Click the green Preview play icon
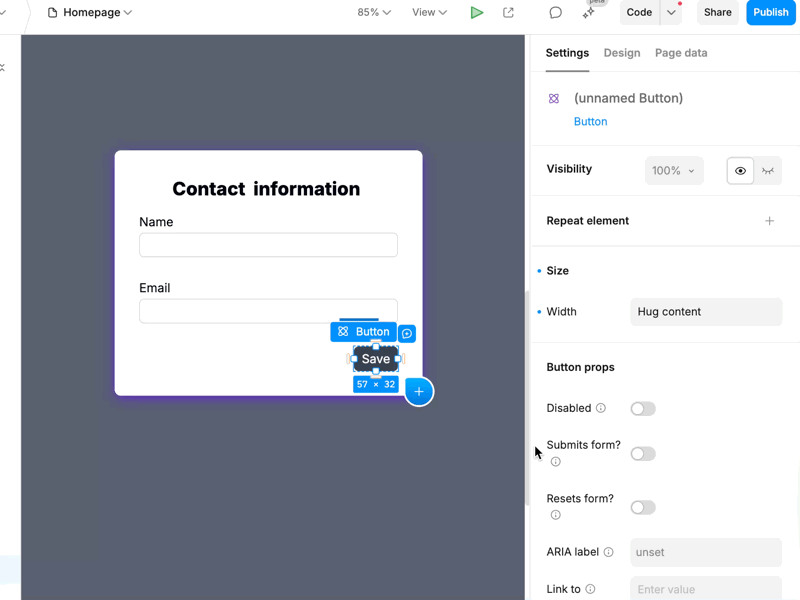800x600 pixels. click(477, 13)
